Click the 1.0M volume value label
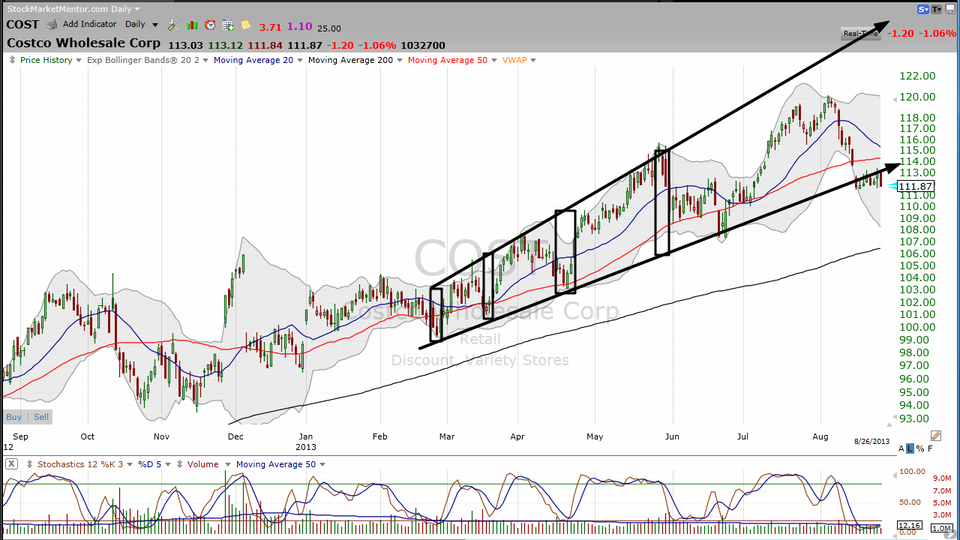Viewport: 960px width, 540px height. tap(941, 528)
